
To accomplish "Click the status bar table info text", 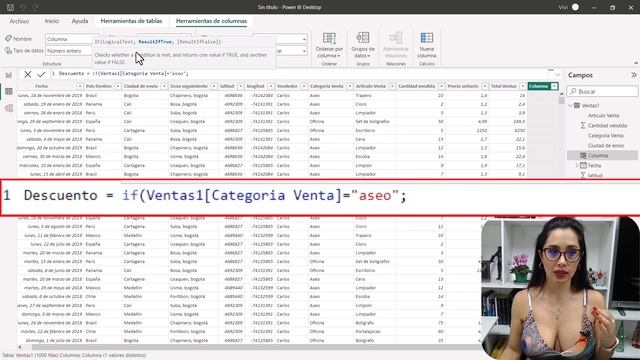I will tap(74, 356).
